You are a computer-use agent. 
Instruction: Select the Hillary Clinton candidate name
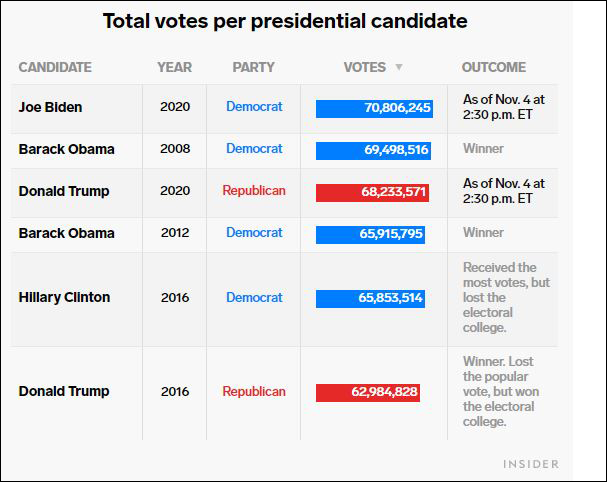64,298
